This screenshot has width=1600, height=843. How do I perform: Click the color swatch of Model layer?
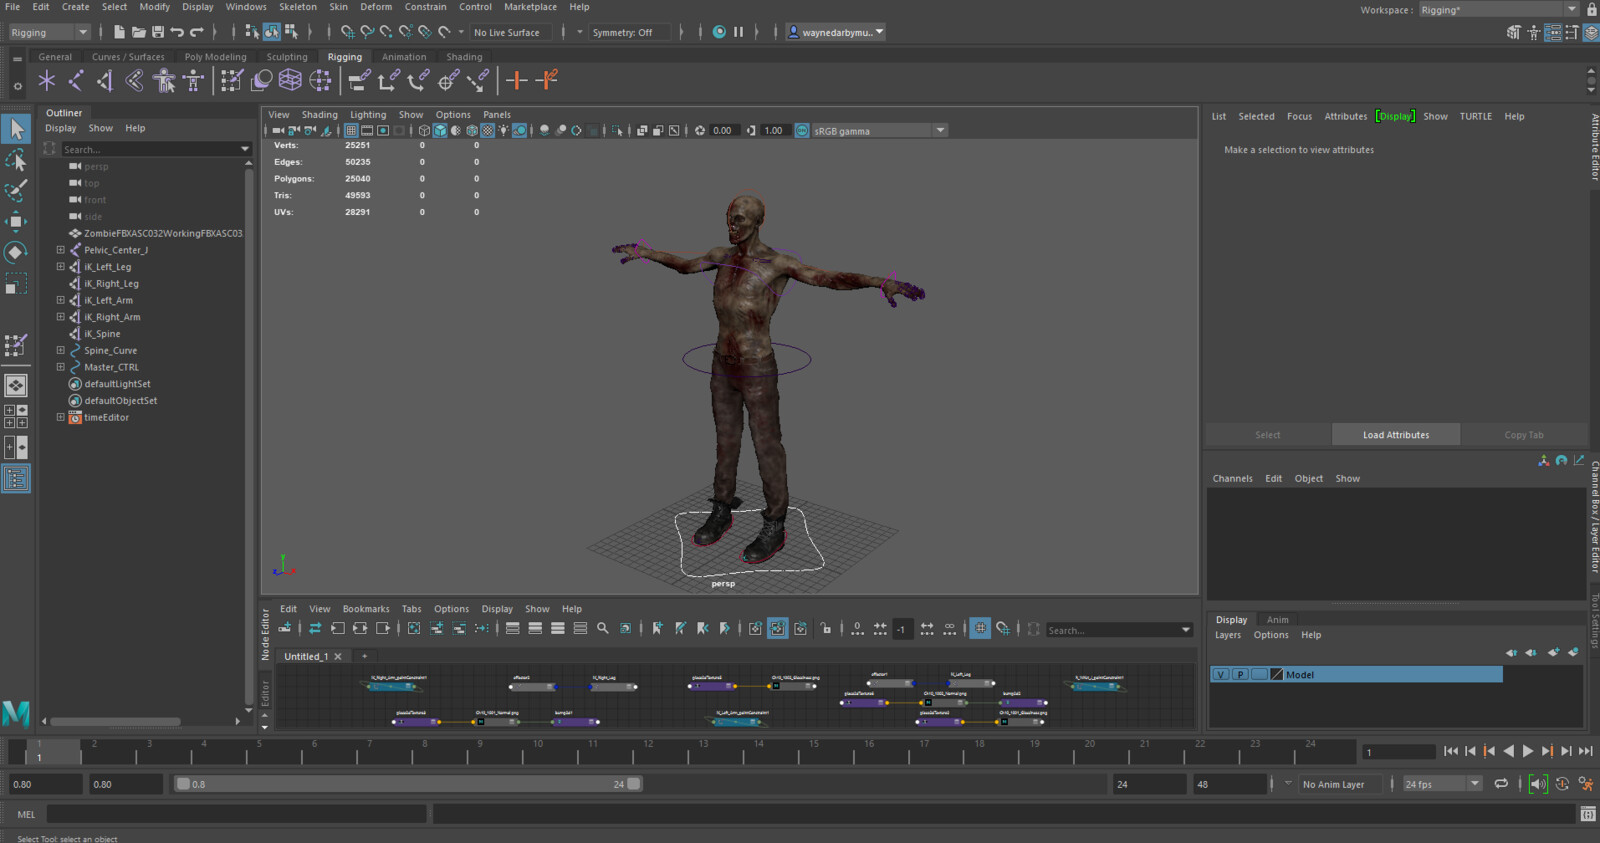click(1276, 675)
